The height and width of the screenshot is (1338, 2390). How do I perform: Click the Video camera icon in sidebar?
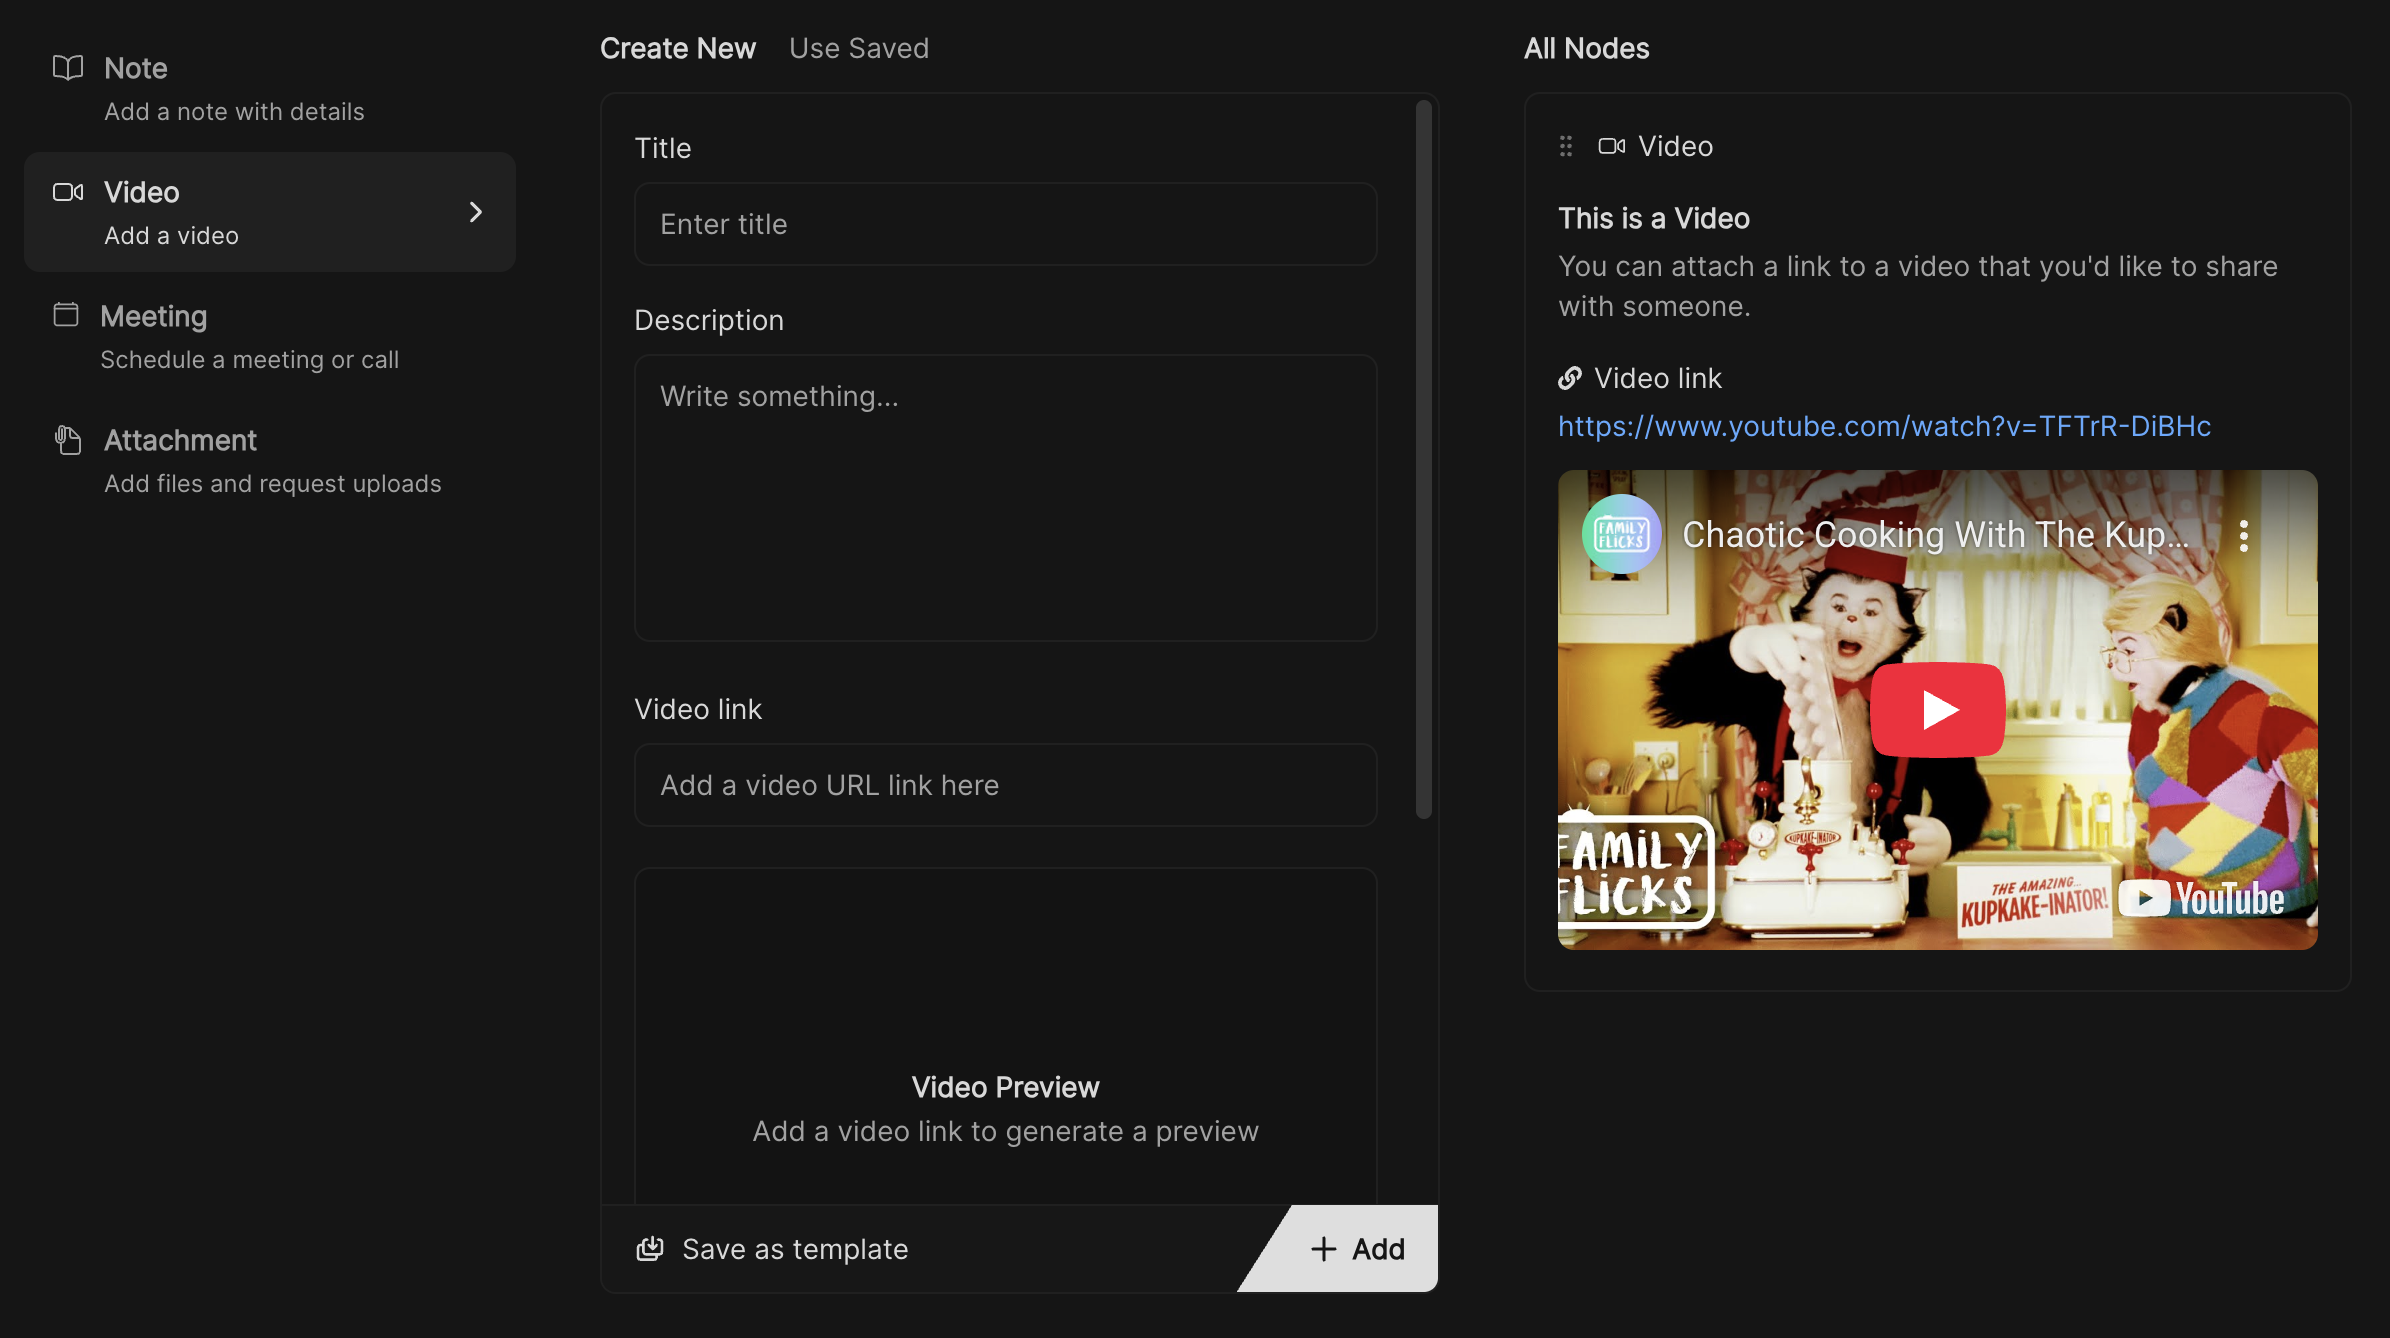[x=68, y=192]
